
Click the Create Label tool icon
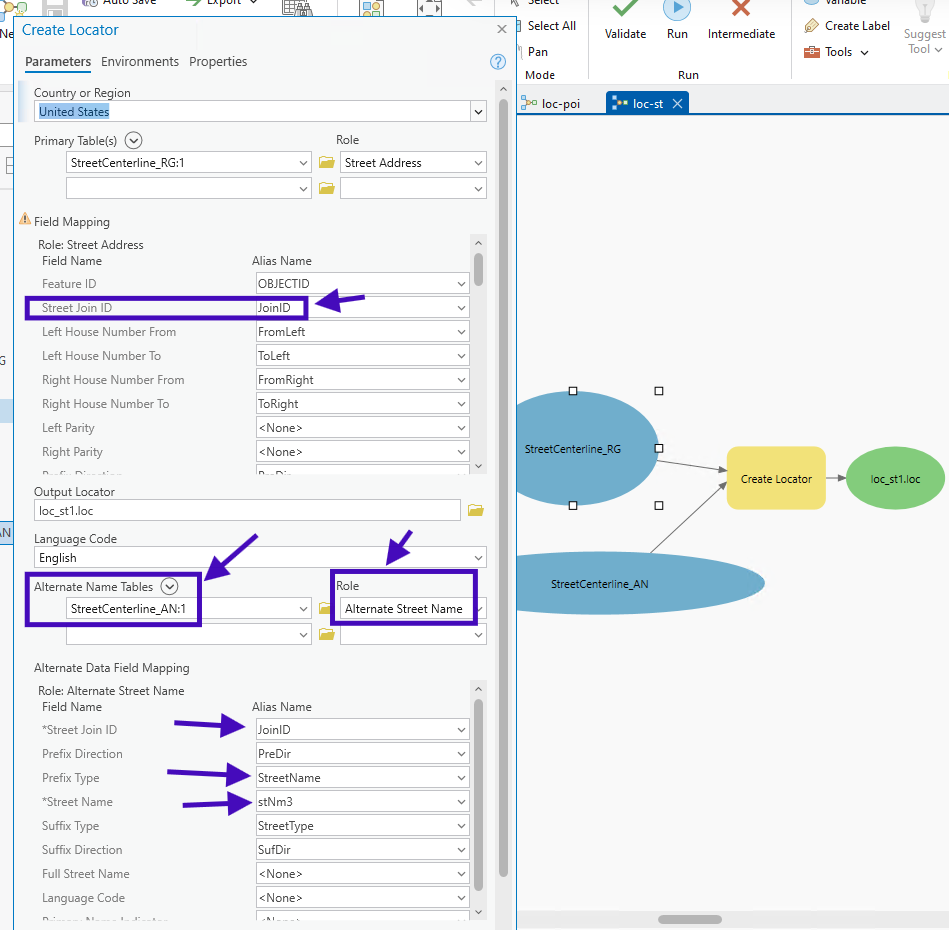click(811, 26)
